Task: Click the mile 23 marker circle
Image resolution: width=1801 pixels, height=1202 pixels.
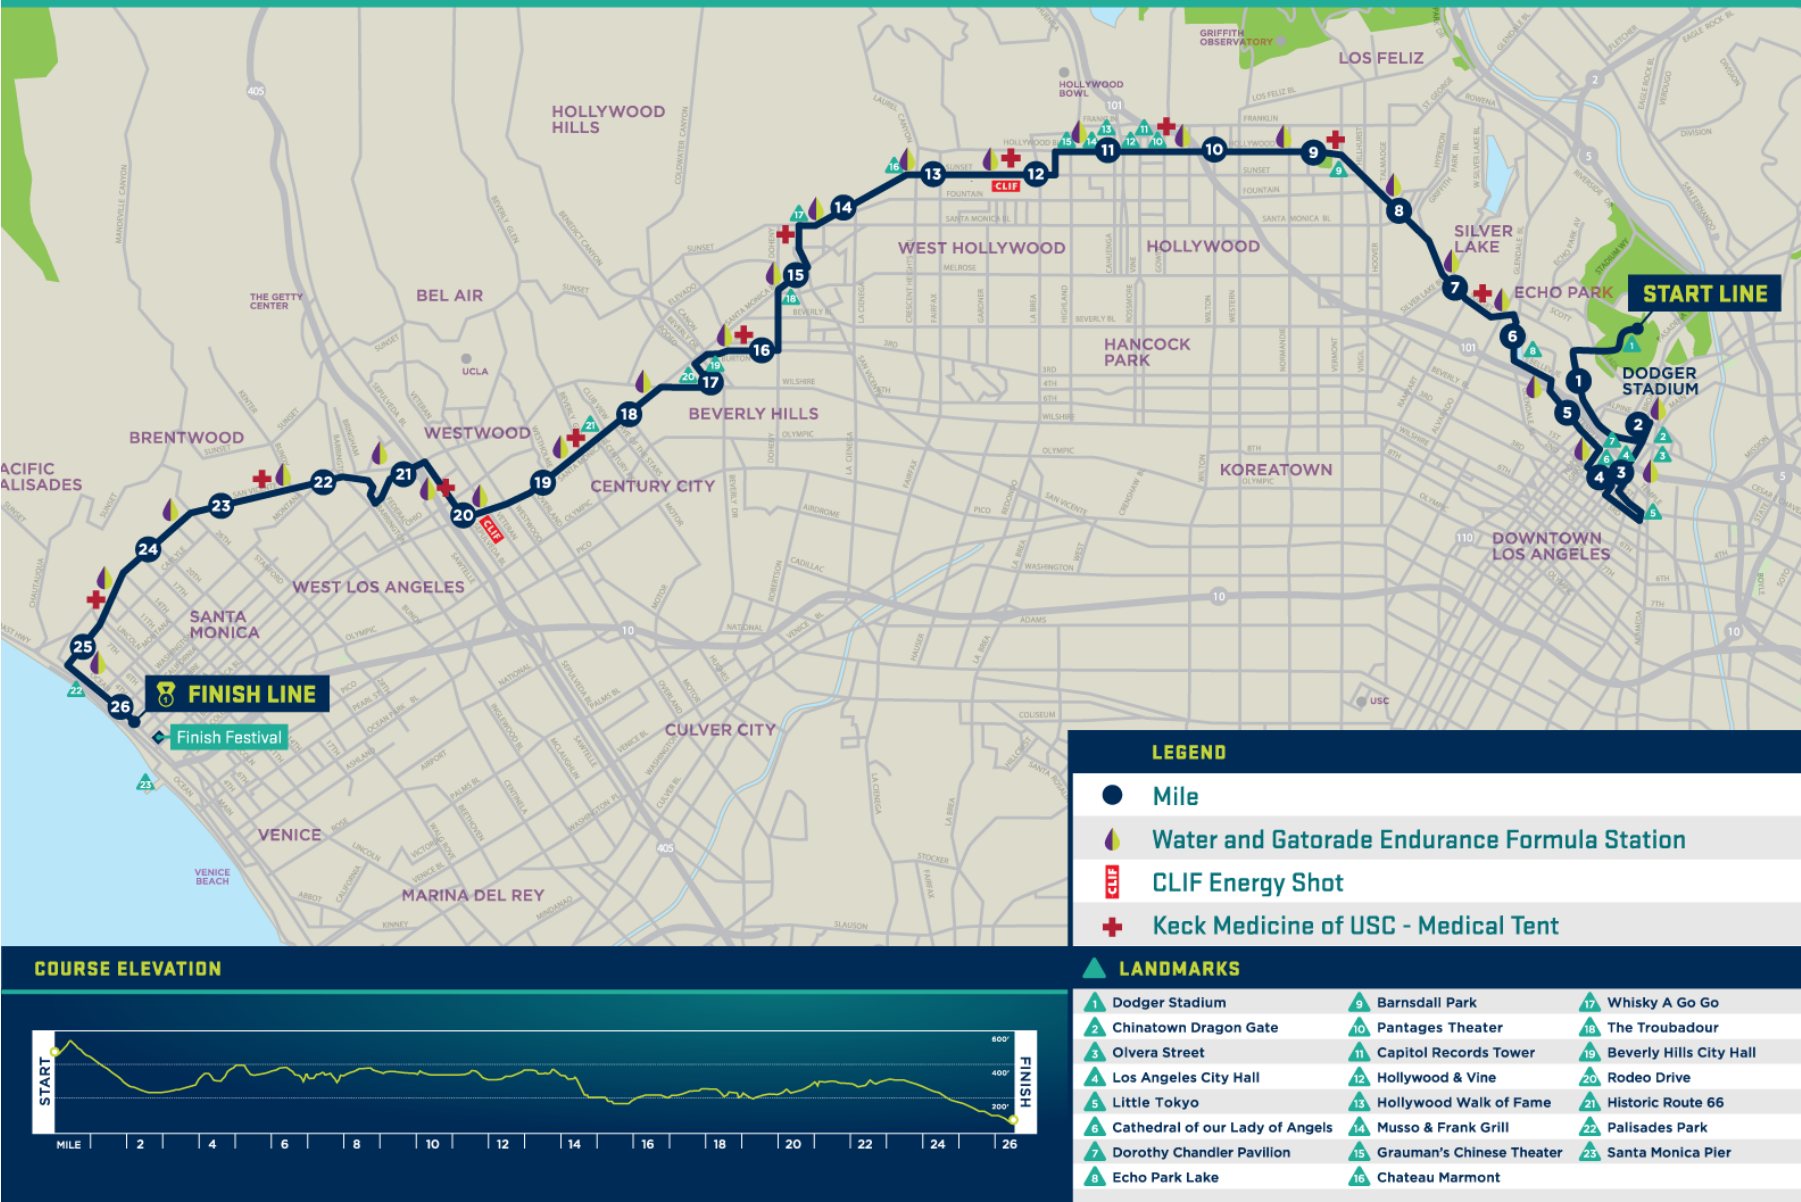Action: point(221,506)
